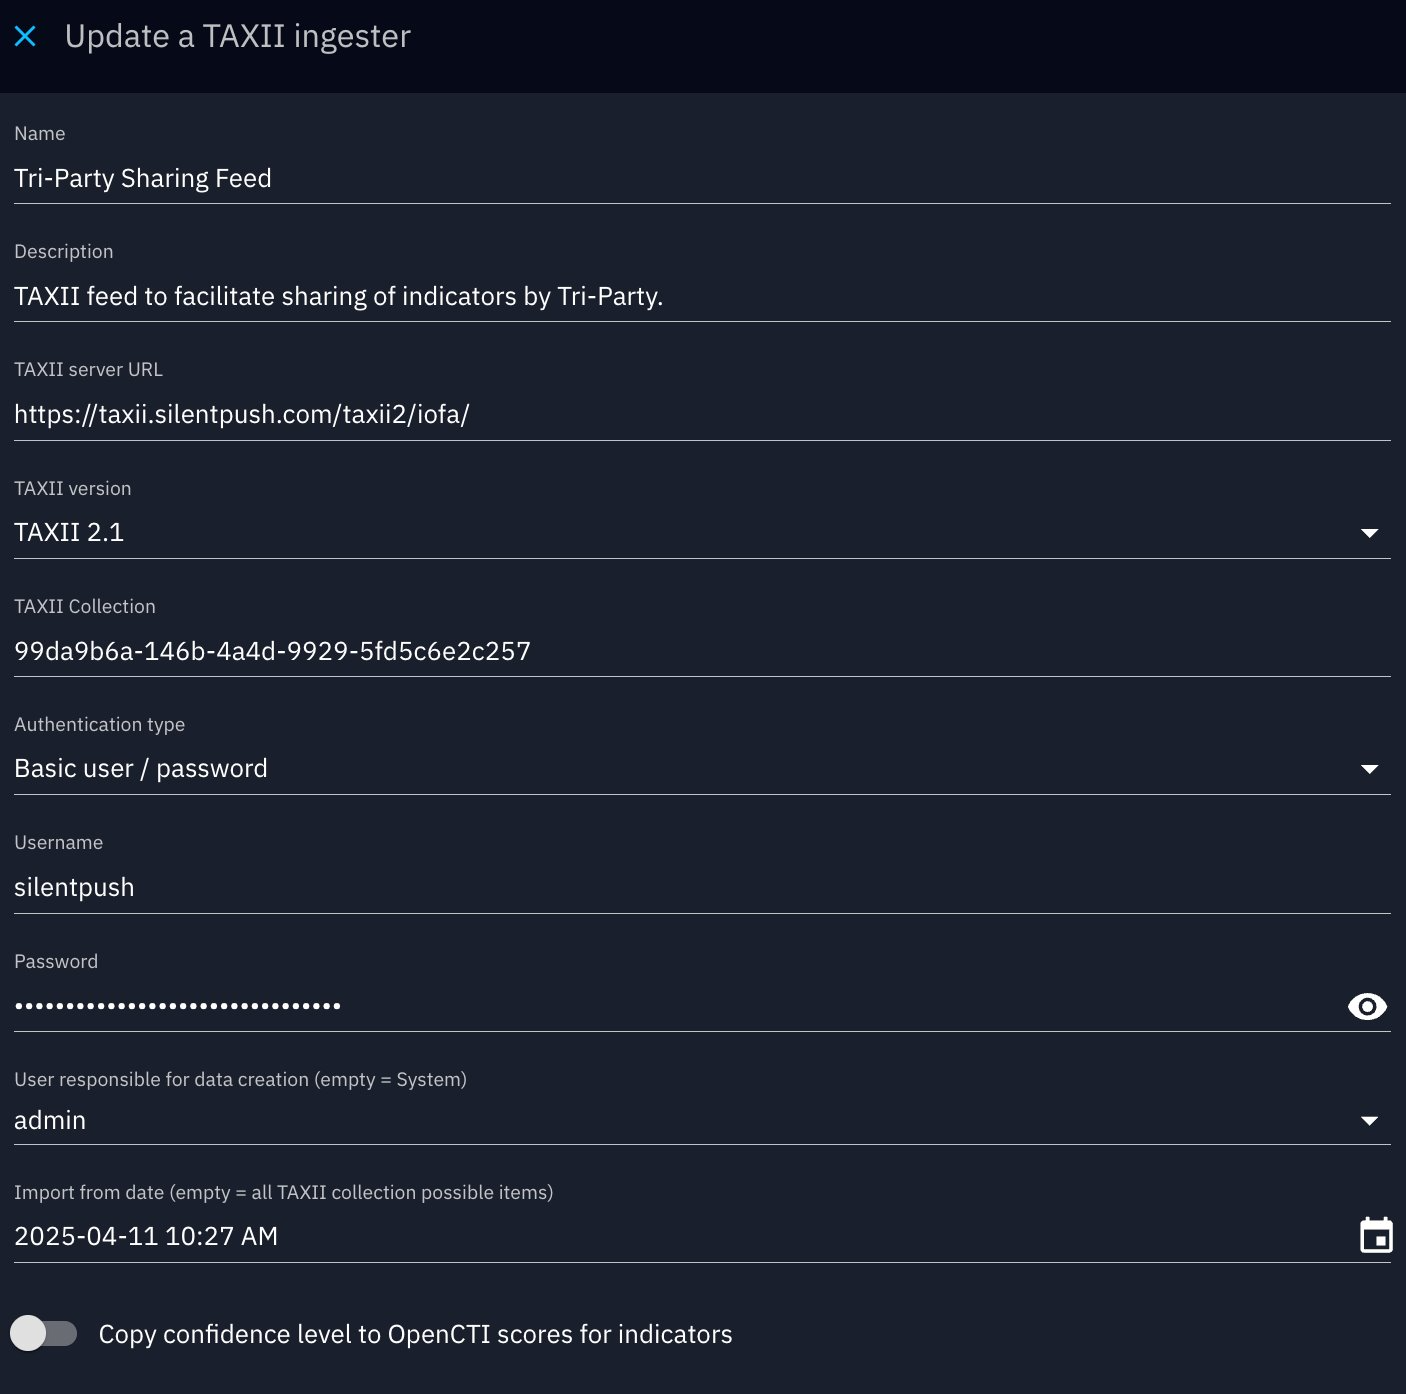
Task: Click the Update a TAXII ingester title
Action: click(x=238, y=36)
